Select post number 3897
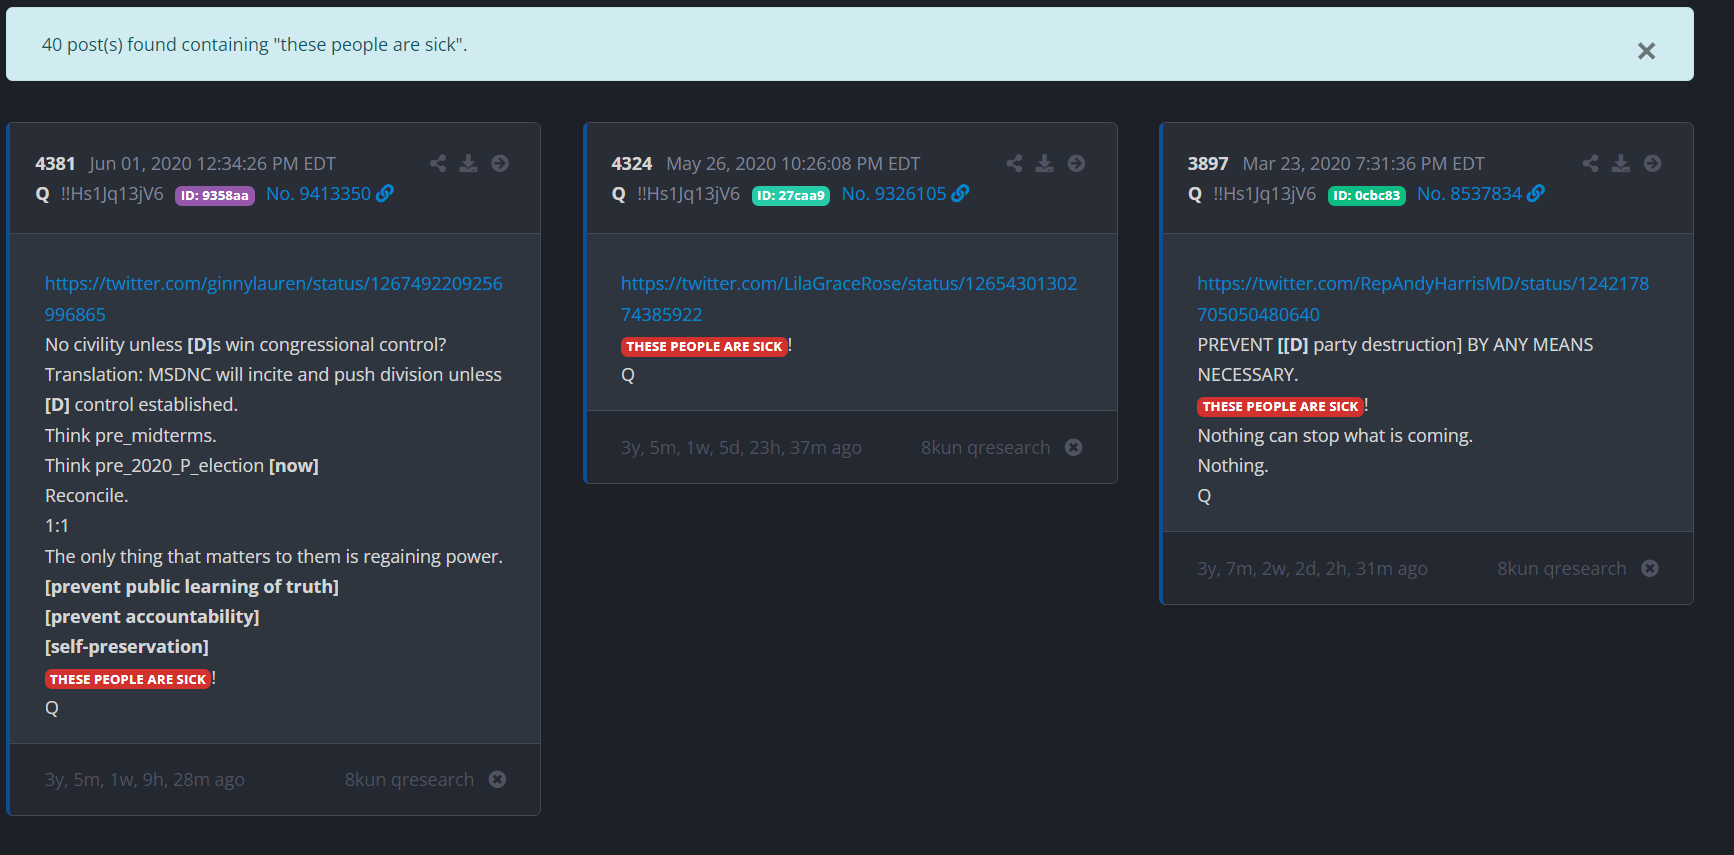1734x855 pixels. tap(1207, 164)
